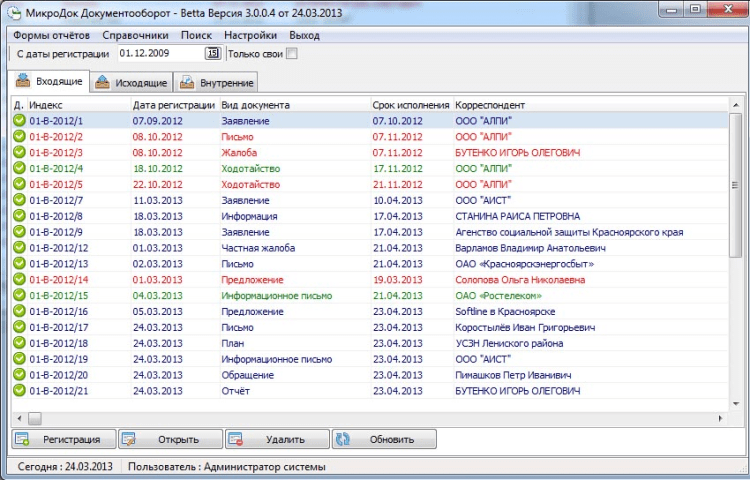
Task: Open the Справочники menu
Action: pyautogui.click(x=135, y=35)
